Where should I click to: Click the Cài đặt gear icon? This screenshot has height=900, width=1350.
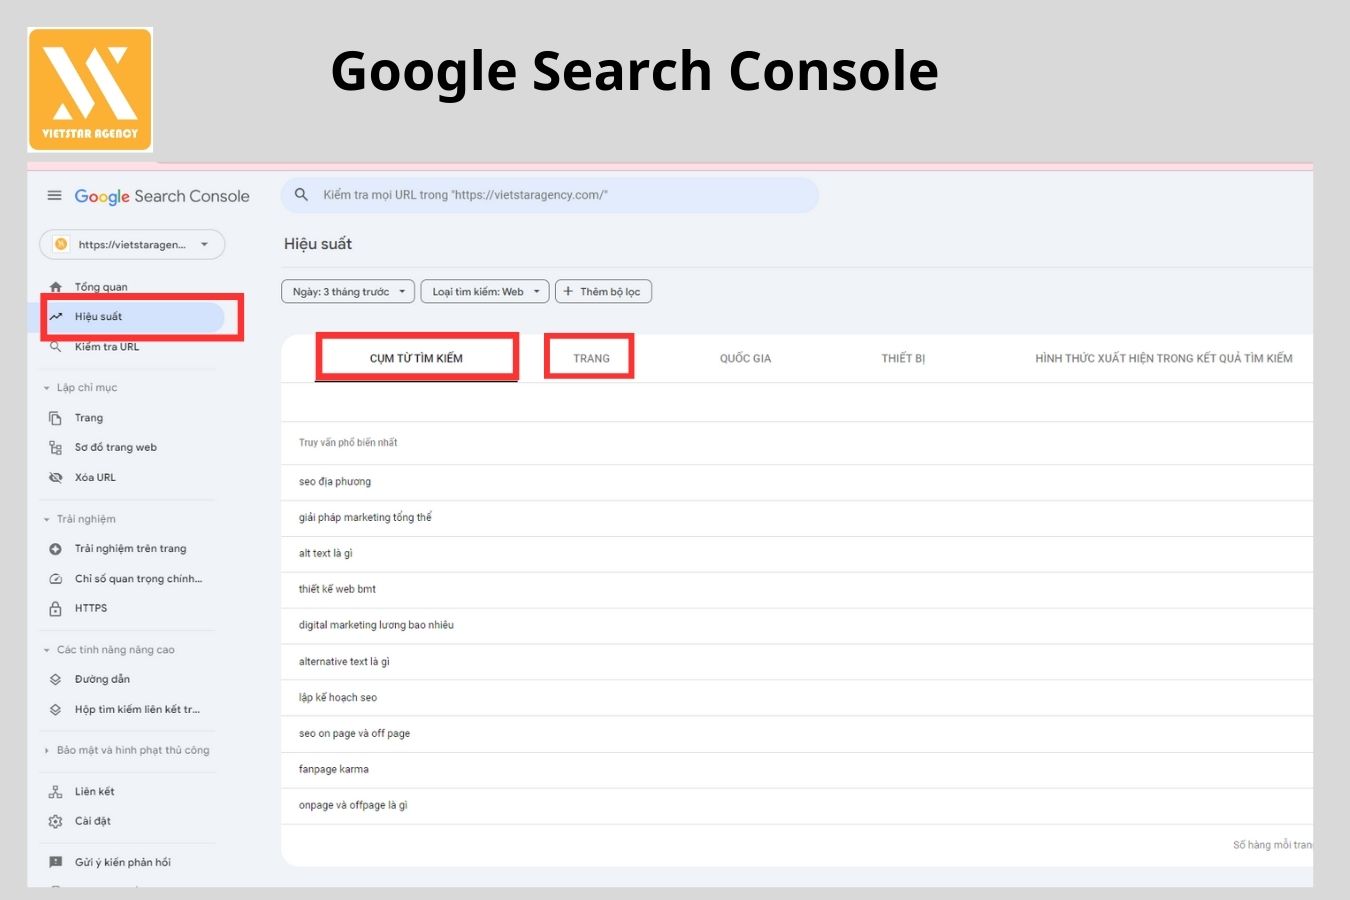56,822
